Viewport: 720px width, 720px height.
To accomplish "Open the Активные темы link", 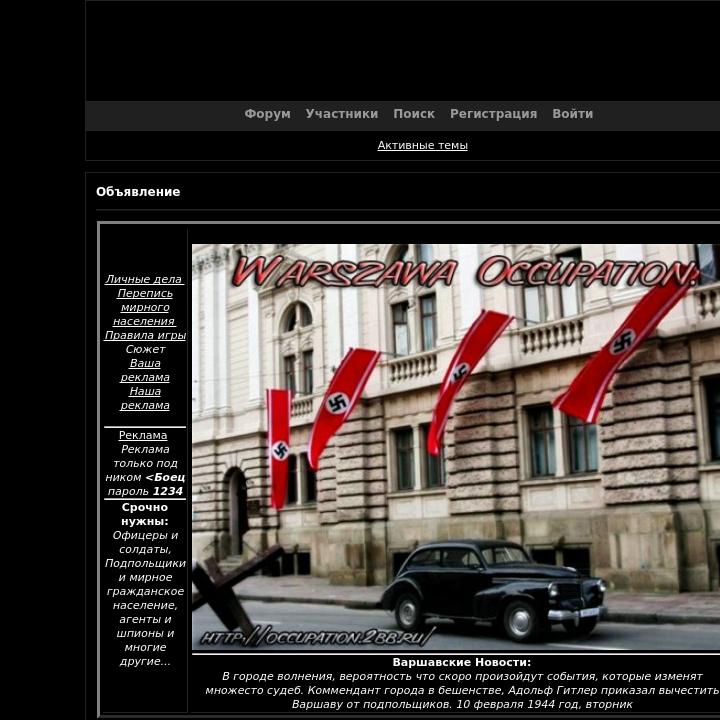I will pos(422,145).
